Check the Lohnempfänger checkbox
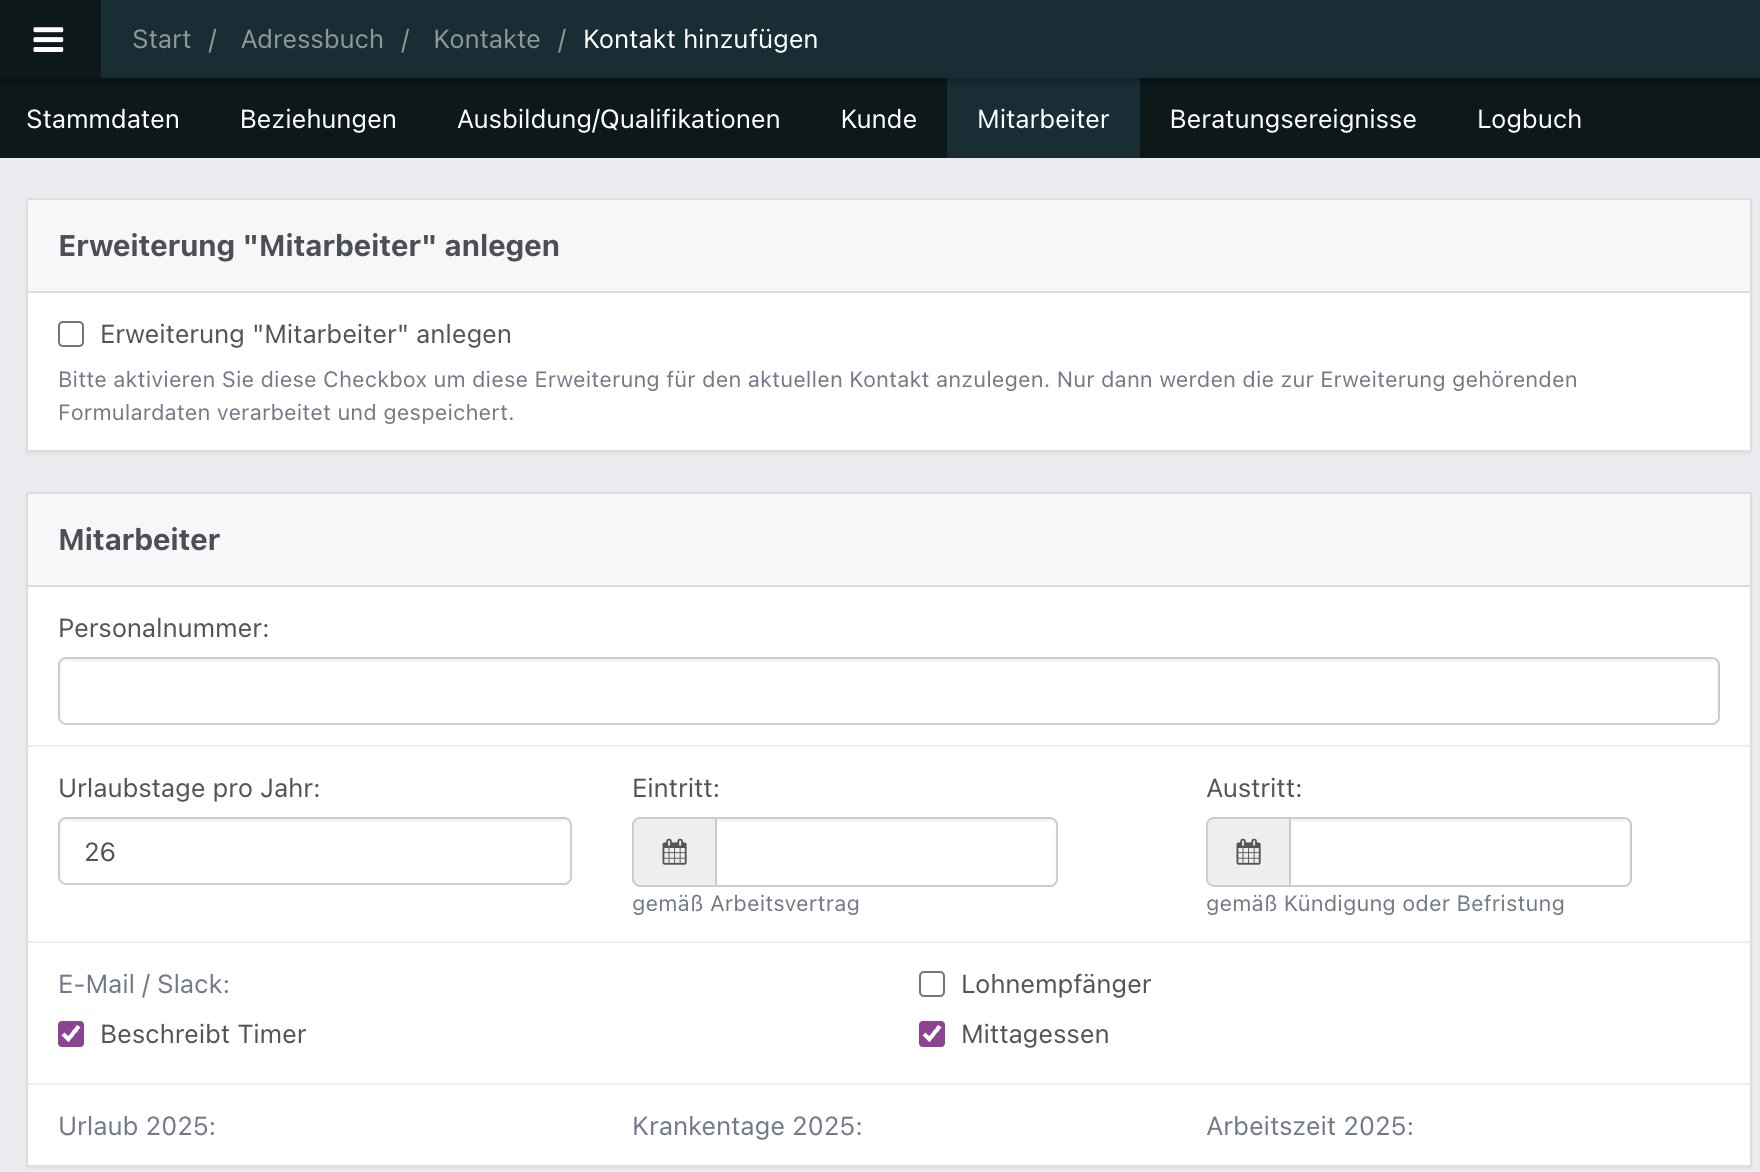Image resolution: width=1760 pixels, height=1172 pixels. (x=931, y=984)
